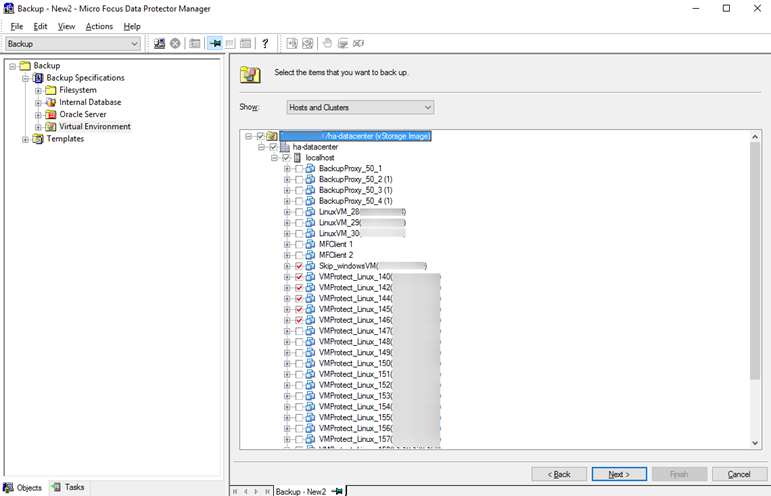Collapse the localhost tree node
Image resolution: width=771 pixels, height=496 pixels.
(x=274, y=158)
